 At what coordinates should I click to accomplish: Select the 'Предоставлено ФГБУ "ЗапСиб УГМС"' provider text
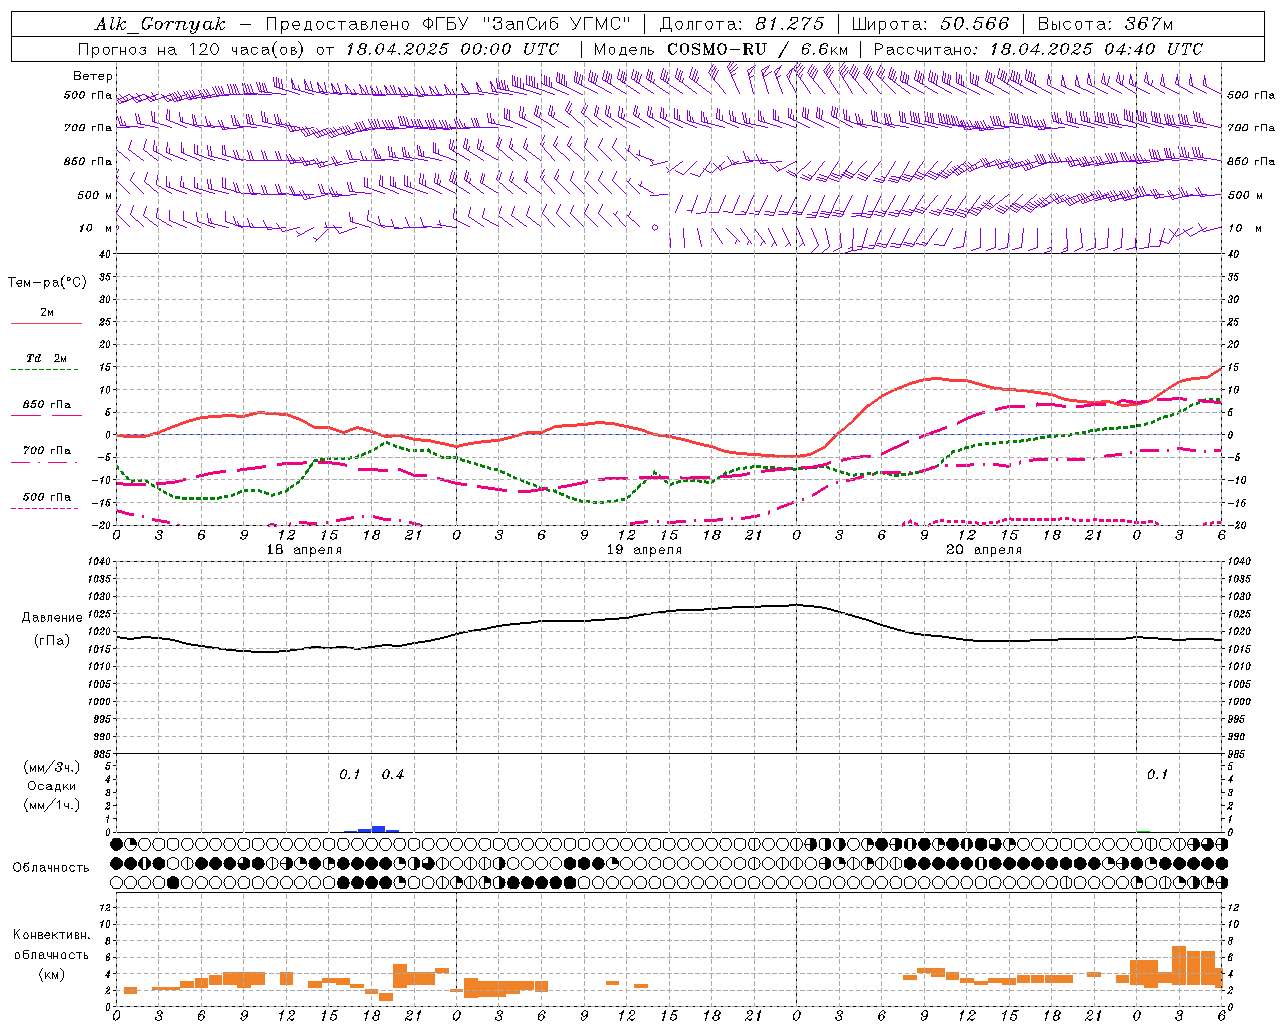point(449,24)
